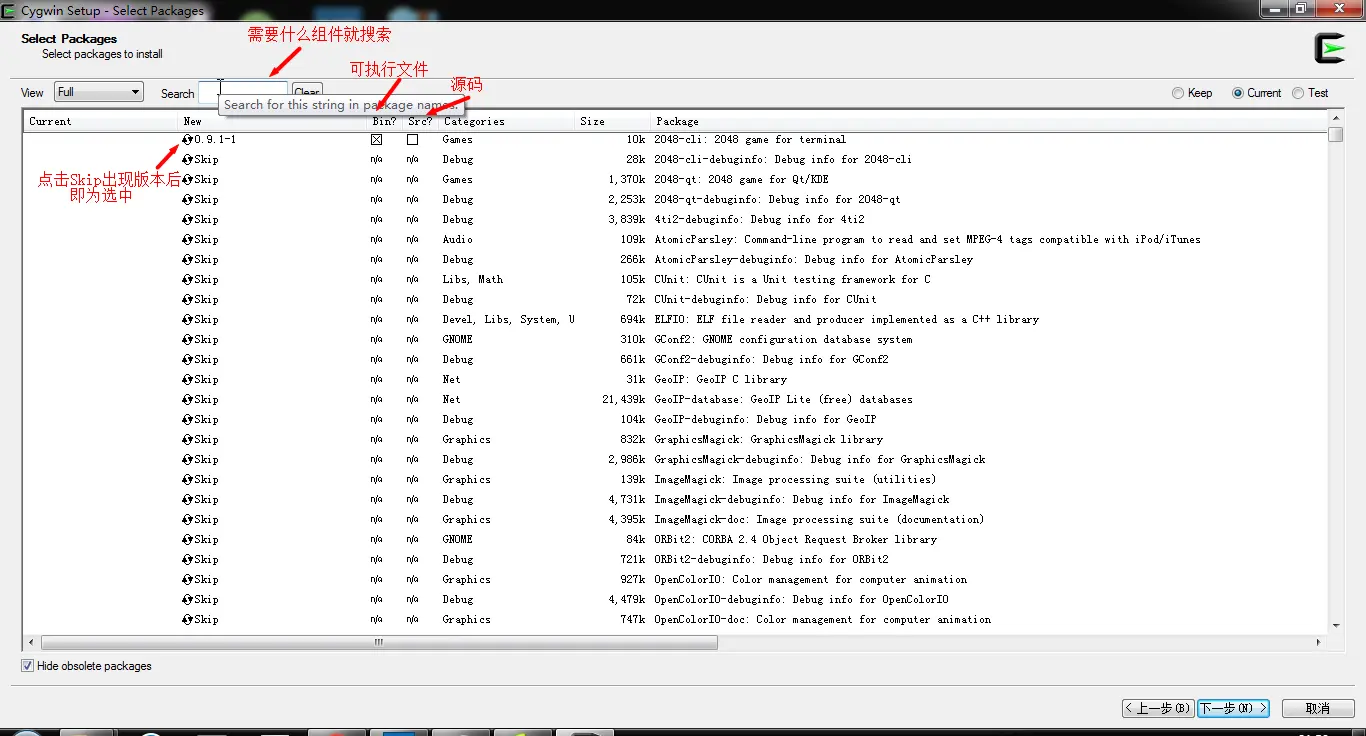The height and width of the screenshot is (736, 1366).
Task: Click the cycle icon for GeoIP C library
Action: tap(187, 379)
